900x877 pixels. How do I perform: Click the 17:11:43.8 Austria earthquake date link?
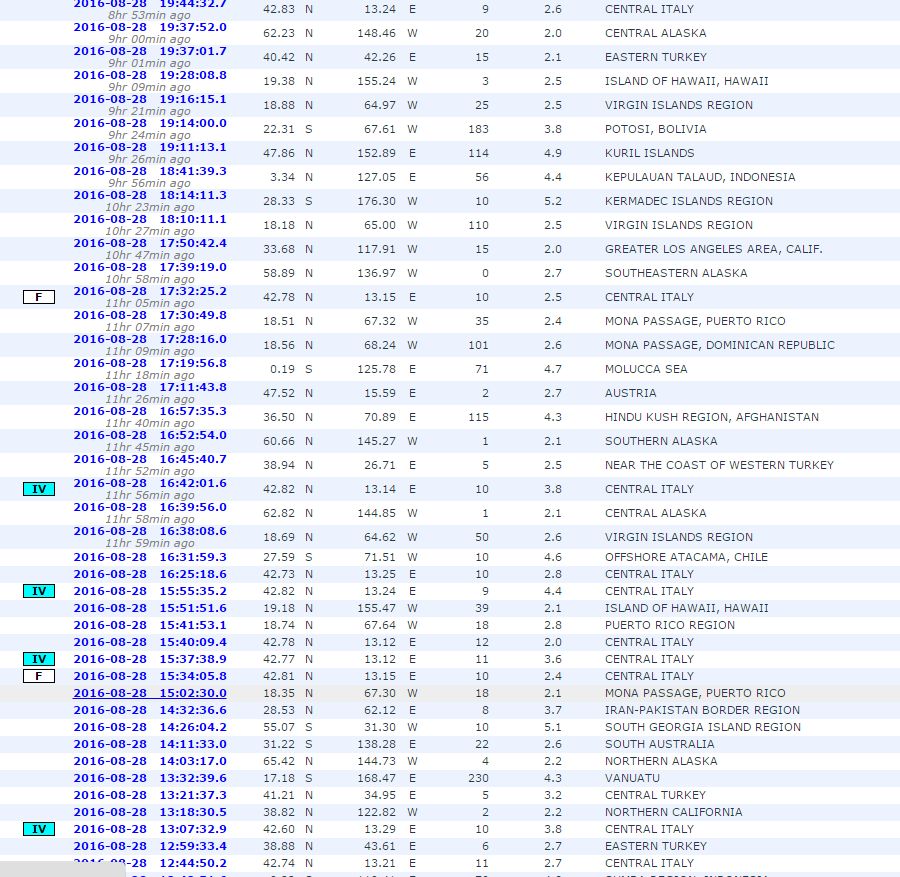pyautogui.click(x=150, y=387)
